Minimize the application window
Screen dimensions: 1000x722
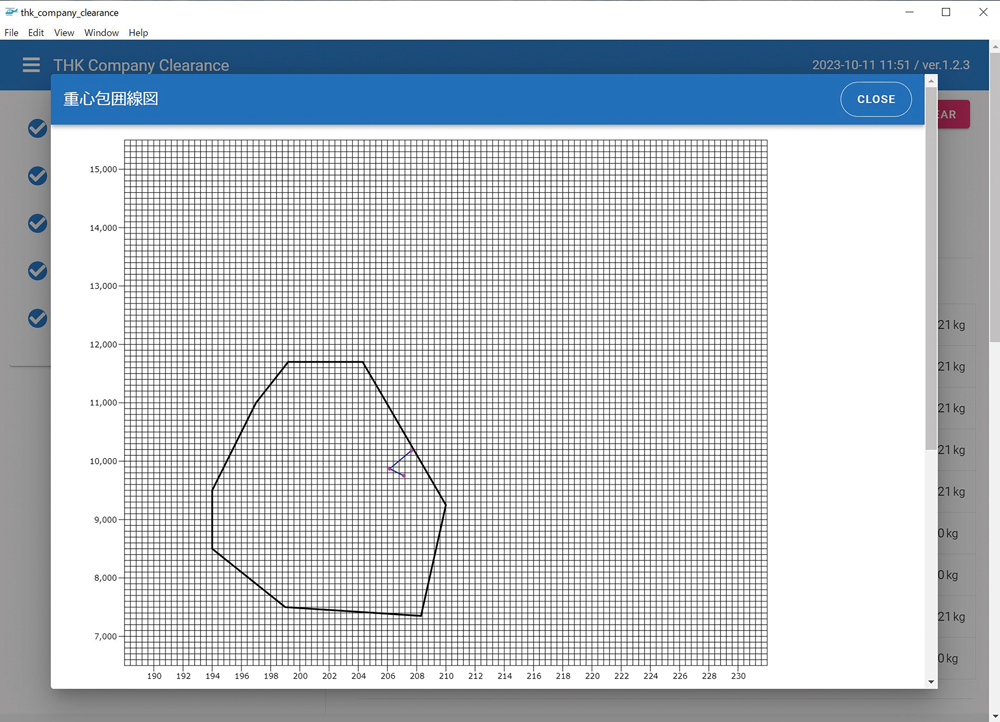click(x=909, y=12)
